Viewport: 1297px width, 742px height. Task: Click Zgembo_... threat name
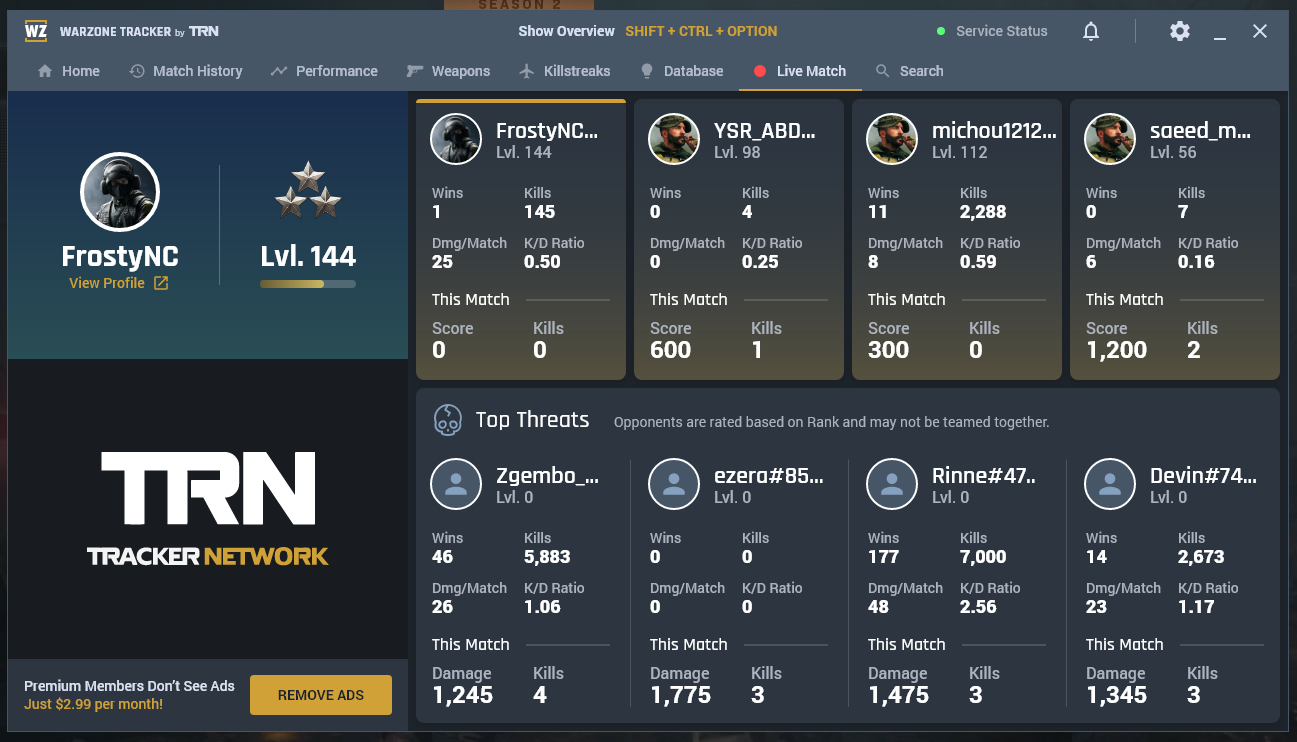pyautogui.click(x=547, y=476)
